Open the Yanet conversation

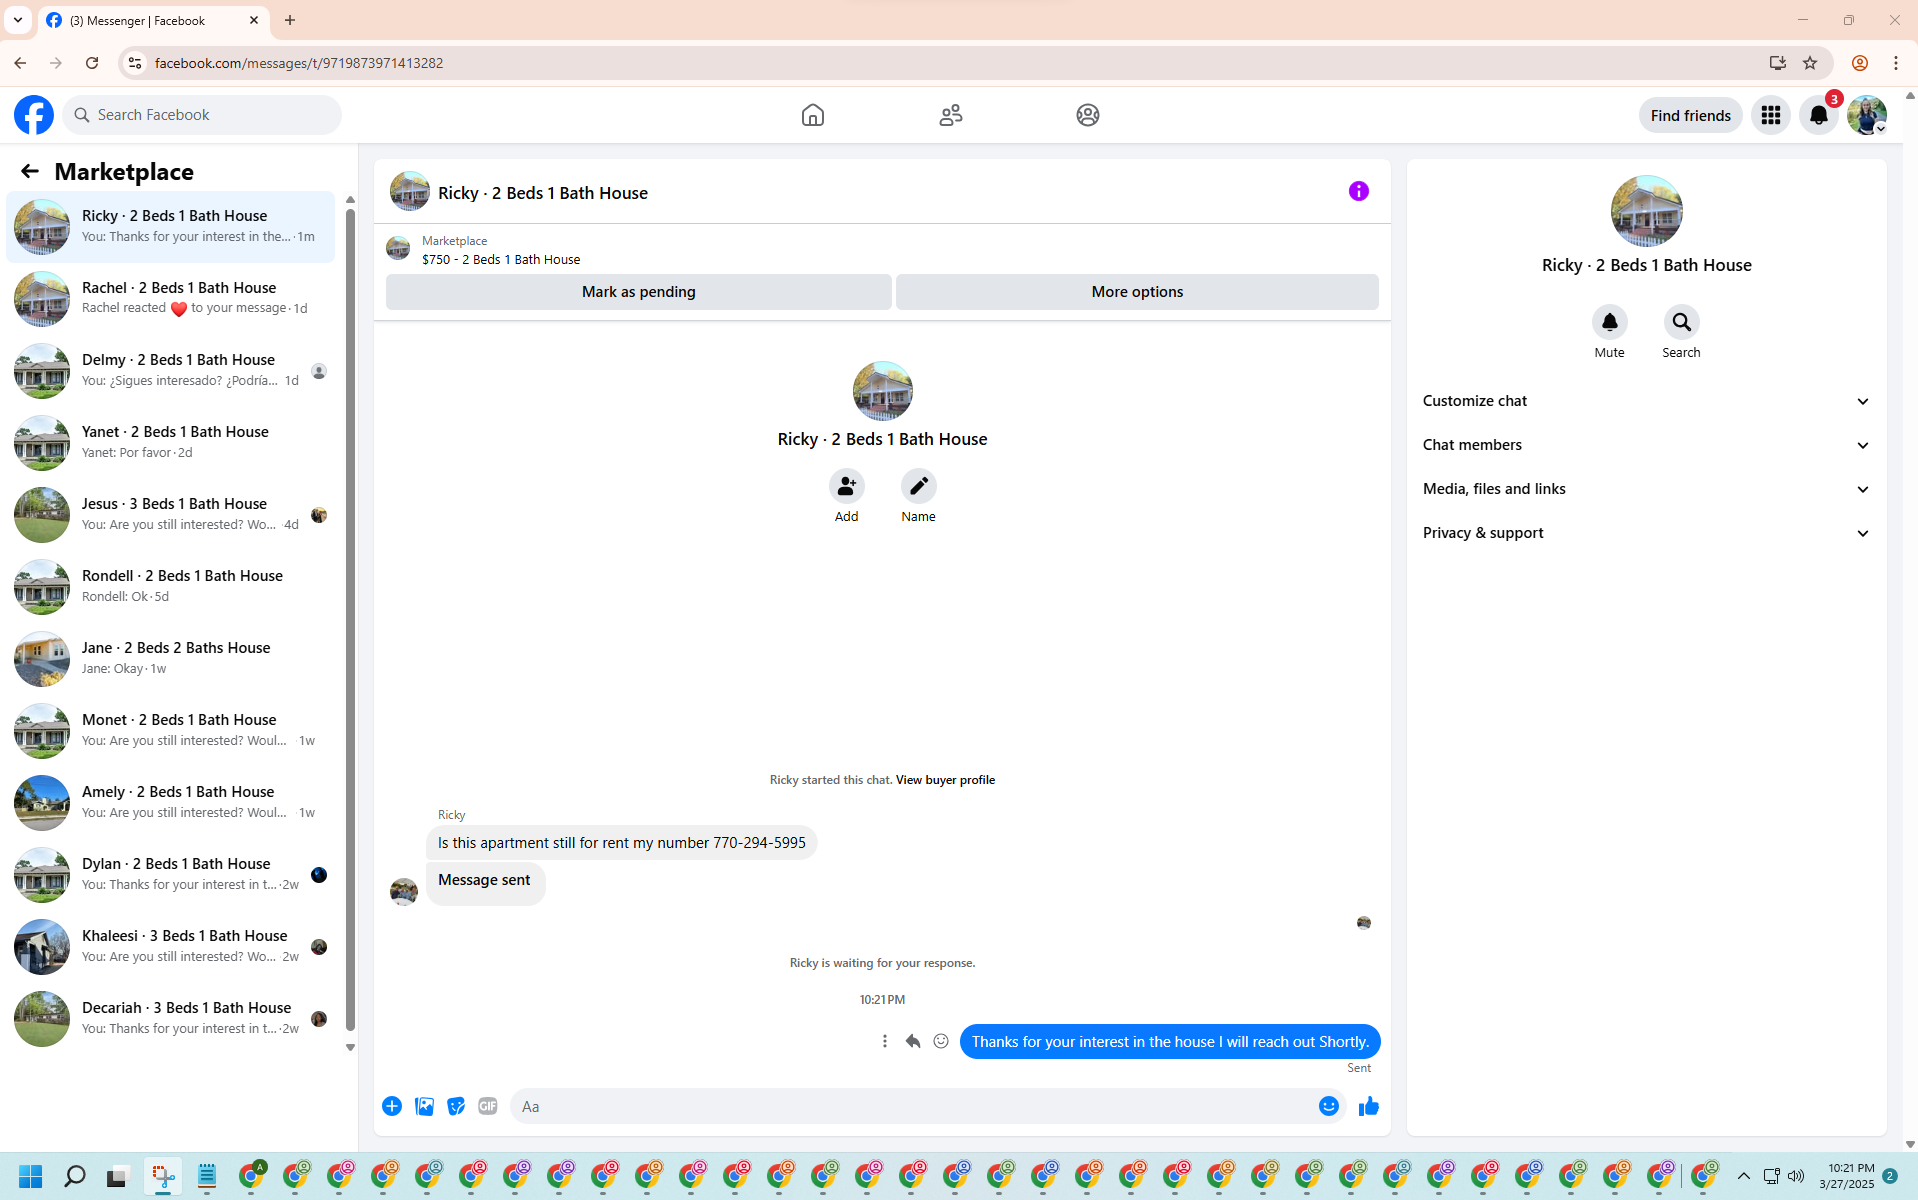[x=171, y=443]
